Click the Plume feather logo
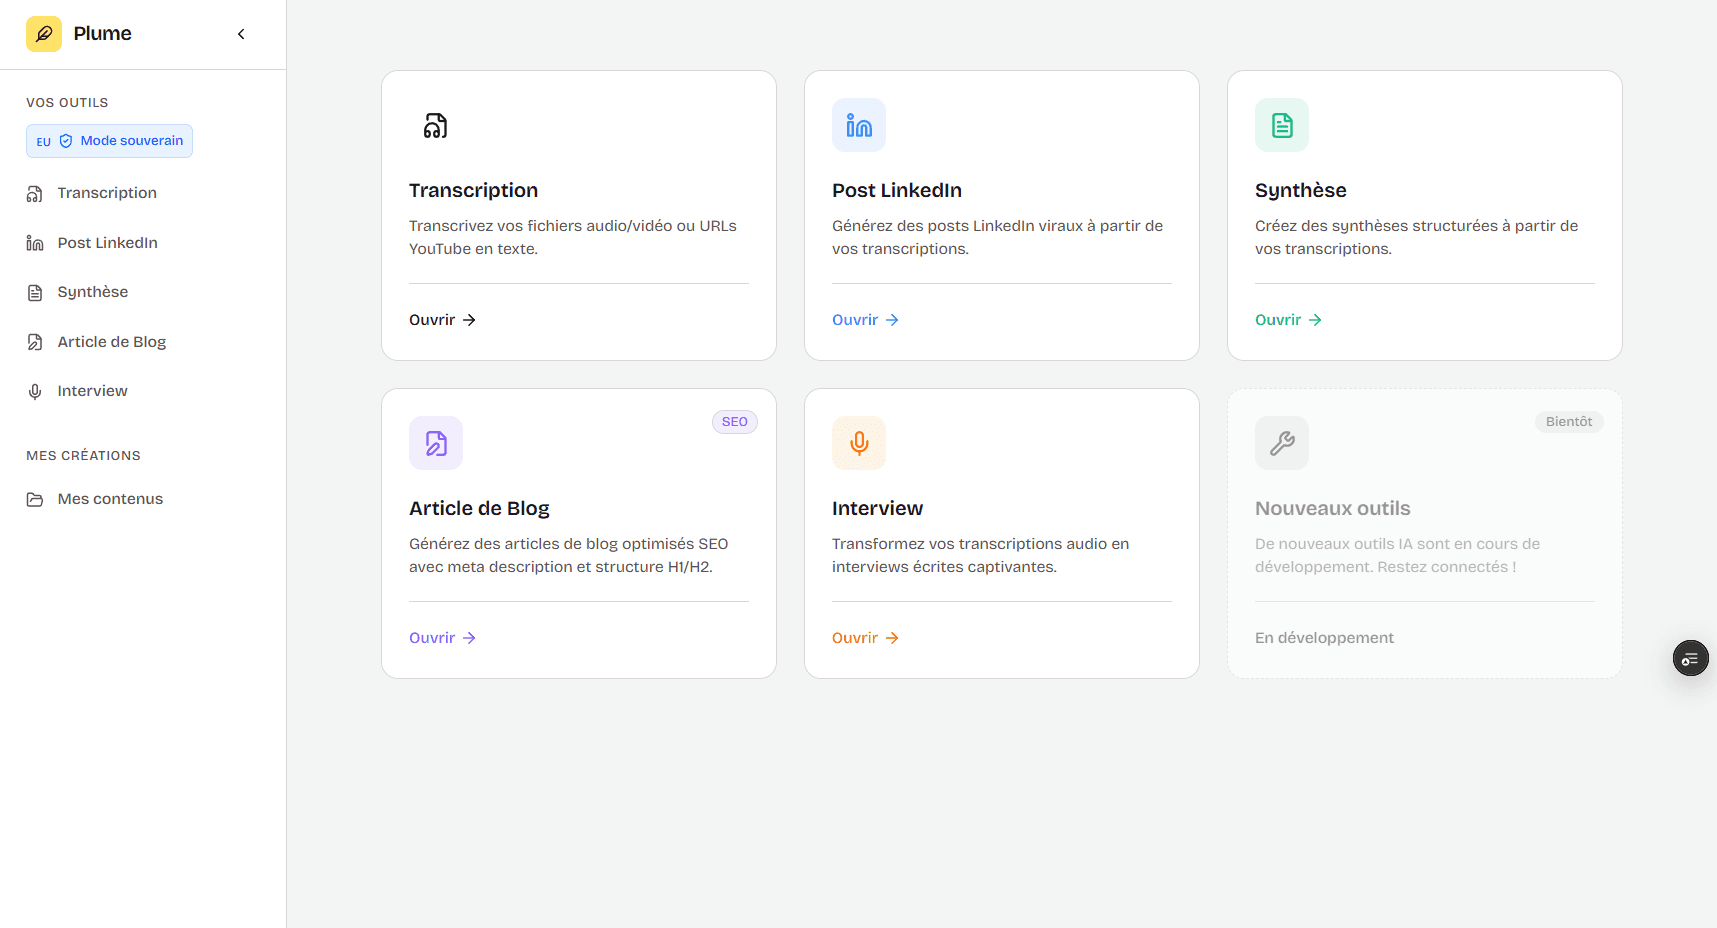This screenshot has width=1717, height=928. (43, 33)
